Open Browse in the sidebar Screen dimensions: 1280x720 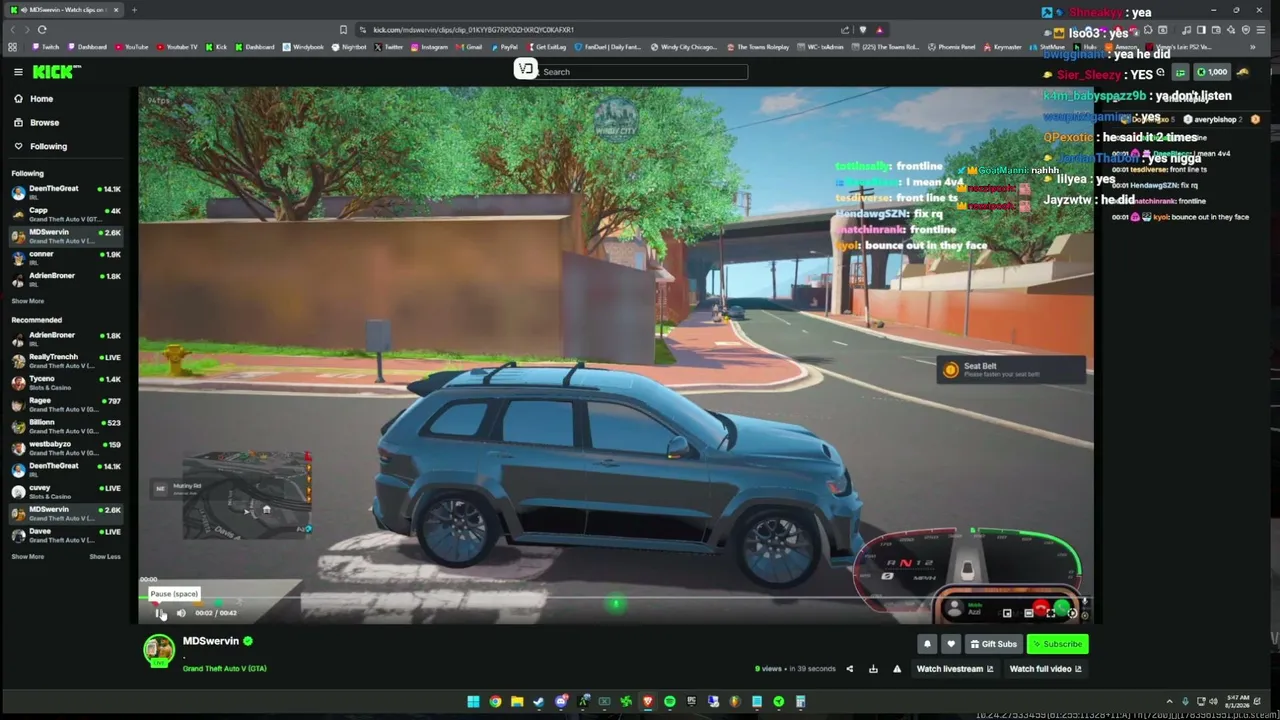click(44, 123)
